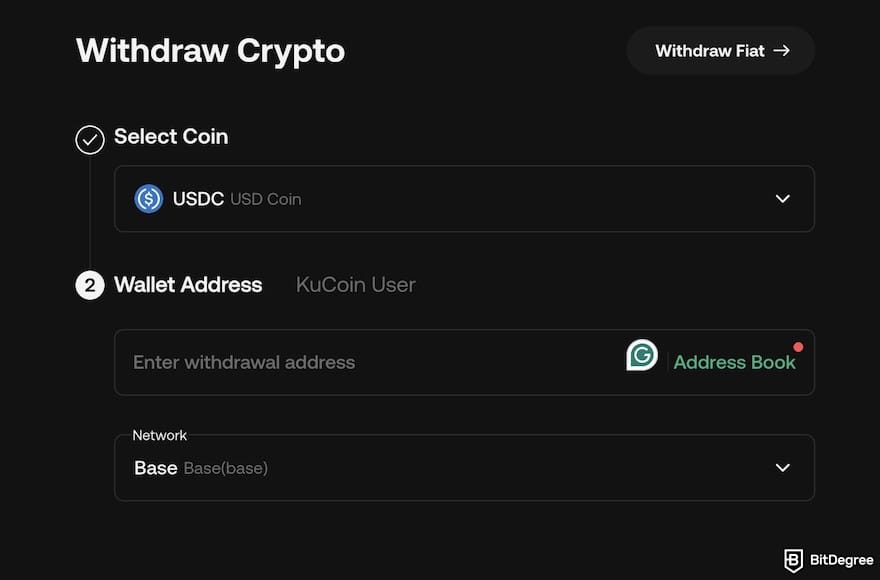Click the Withdraw Crypto heading

[210, 50]
